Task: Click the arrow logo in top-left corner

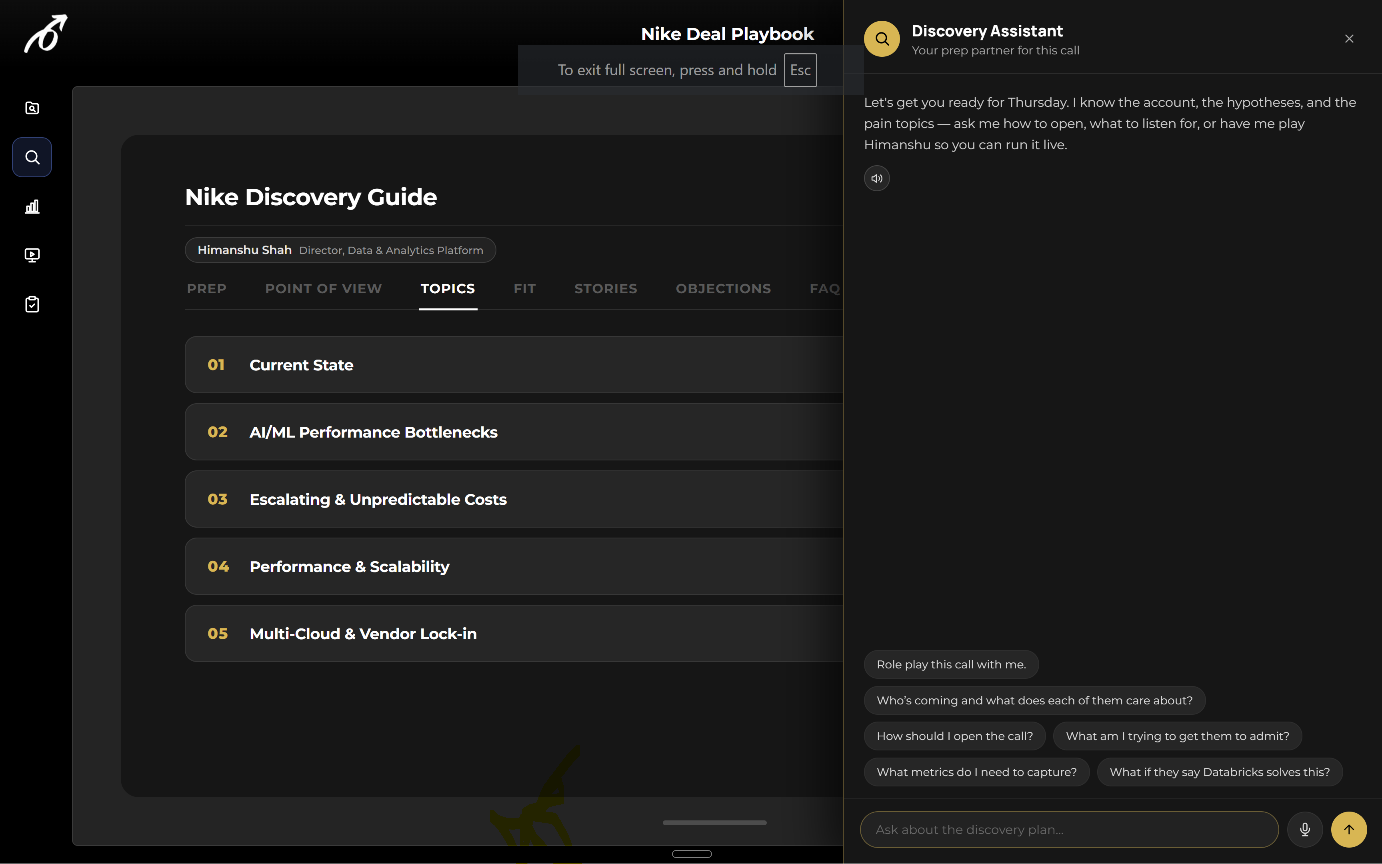Action: 46,34
